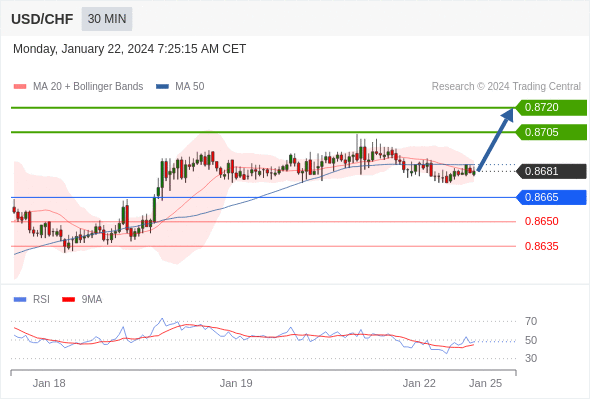Click the Jan 25 date axis label
This screenshot has height=400, width=590.
click(x=485, y=383)
